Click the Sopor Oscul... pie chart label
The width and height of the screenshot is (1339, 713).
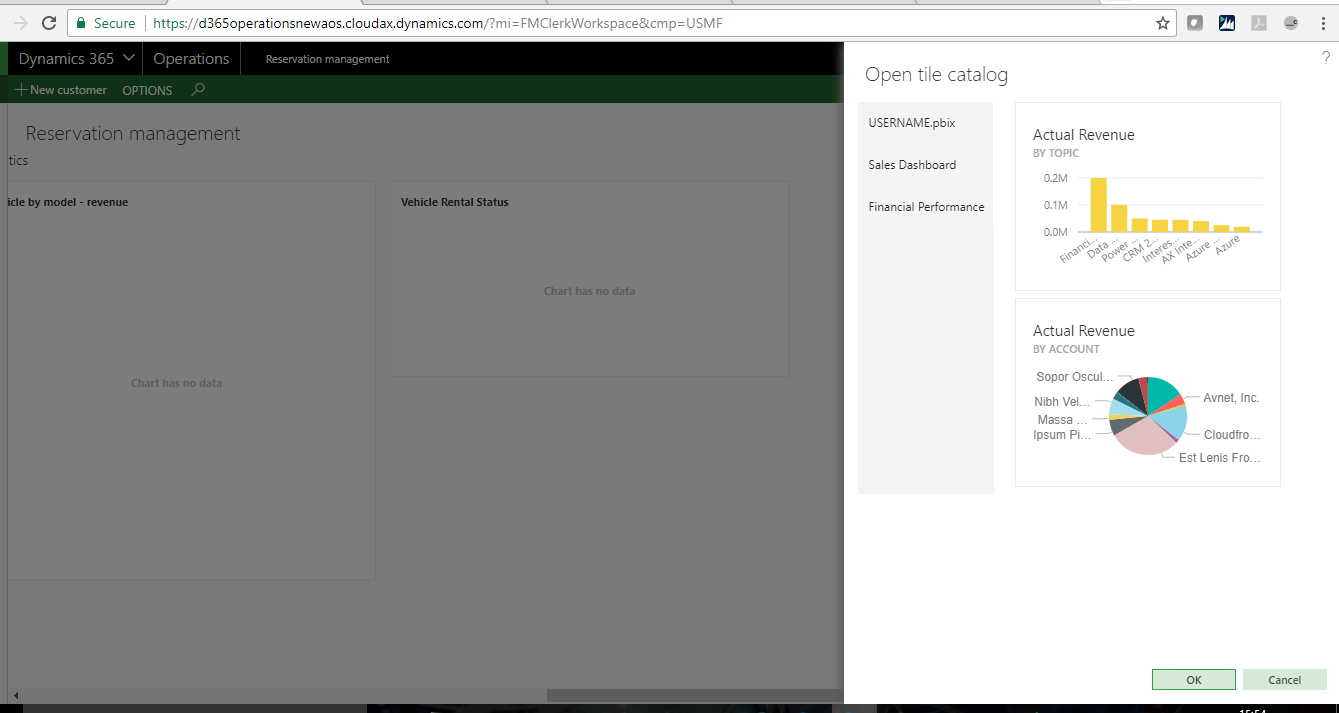pos(1074,377)
